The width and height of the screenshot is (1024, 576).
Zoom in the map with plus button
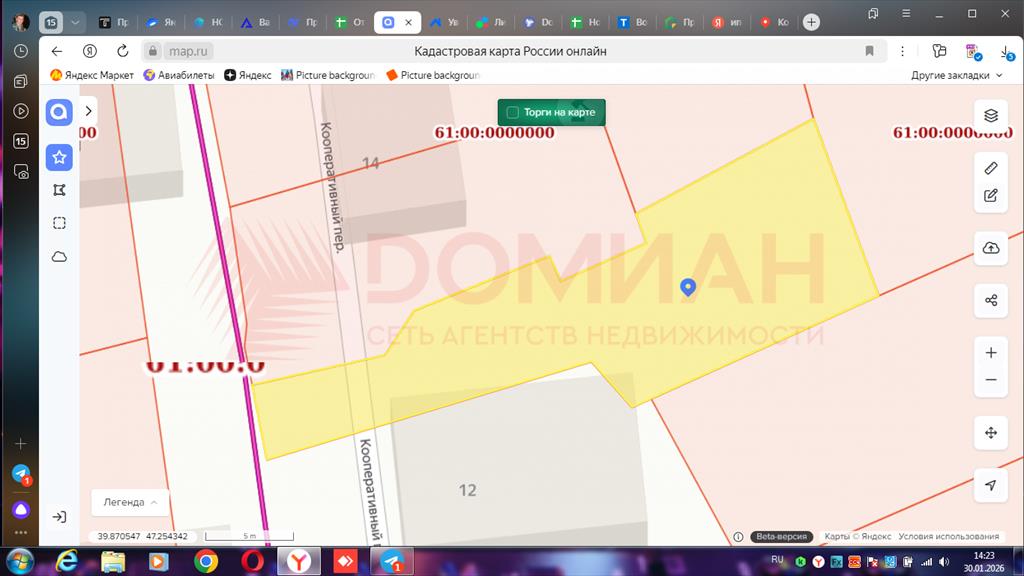(990, 353)
